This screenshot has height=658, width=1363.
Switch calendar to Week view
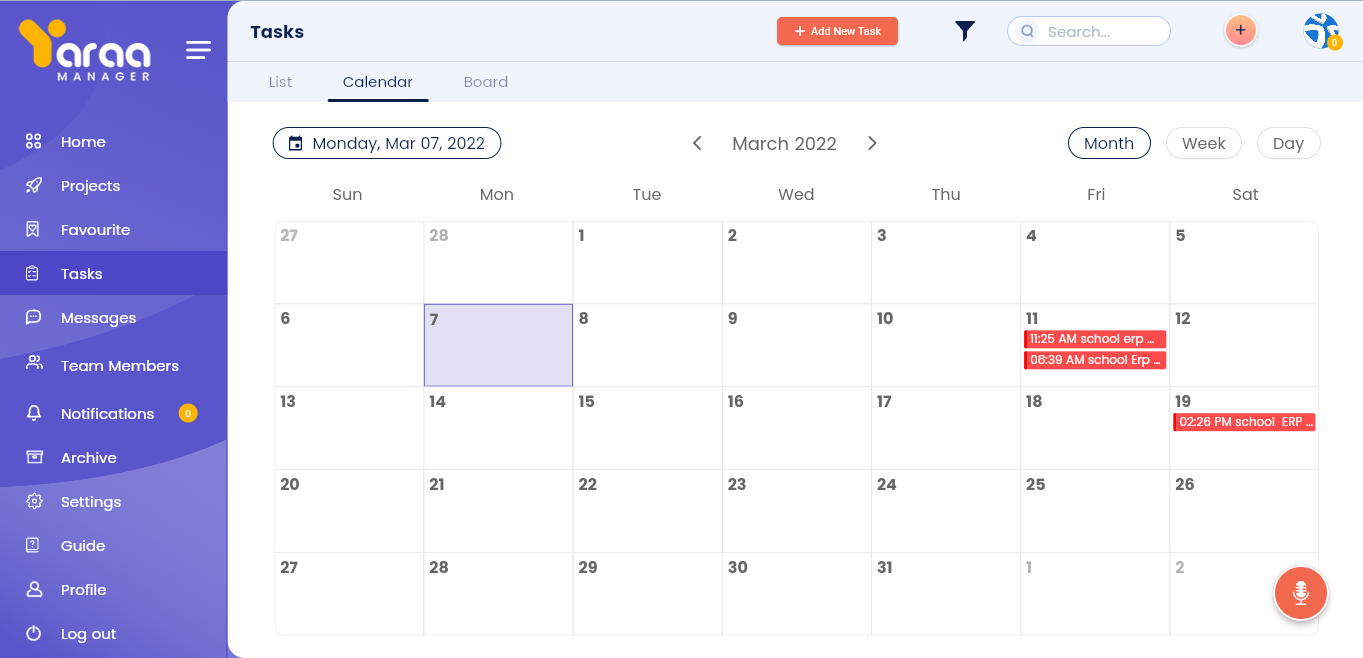1203,143
